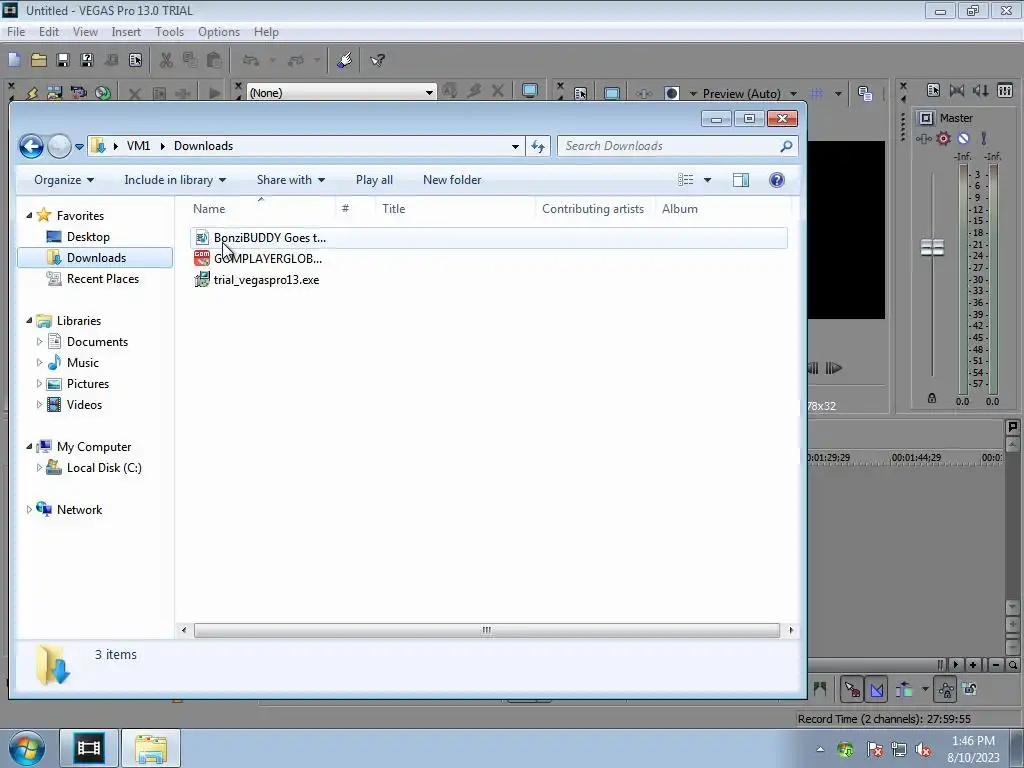Click the Master volume fader handle

pos(932,248)
